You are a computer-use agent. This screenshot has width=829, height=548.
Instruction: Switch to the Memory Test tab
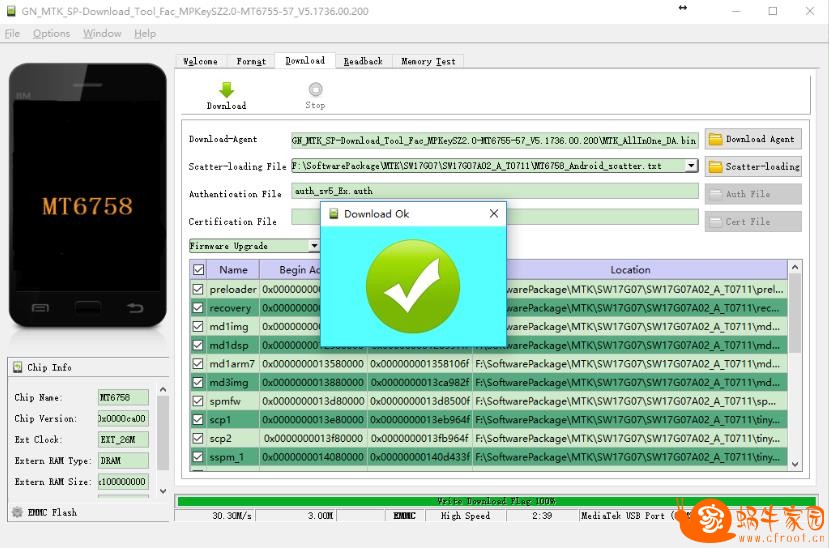tap(428, 61)
